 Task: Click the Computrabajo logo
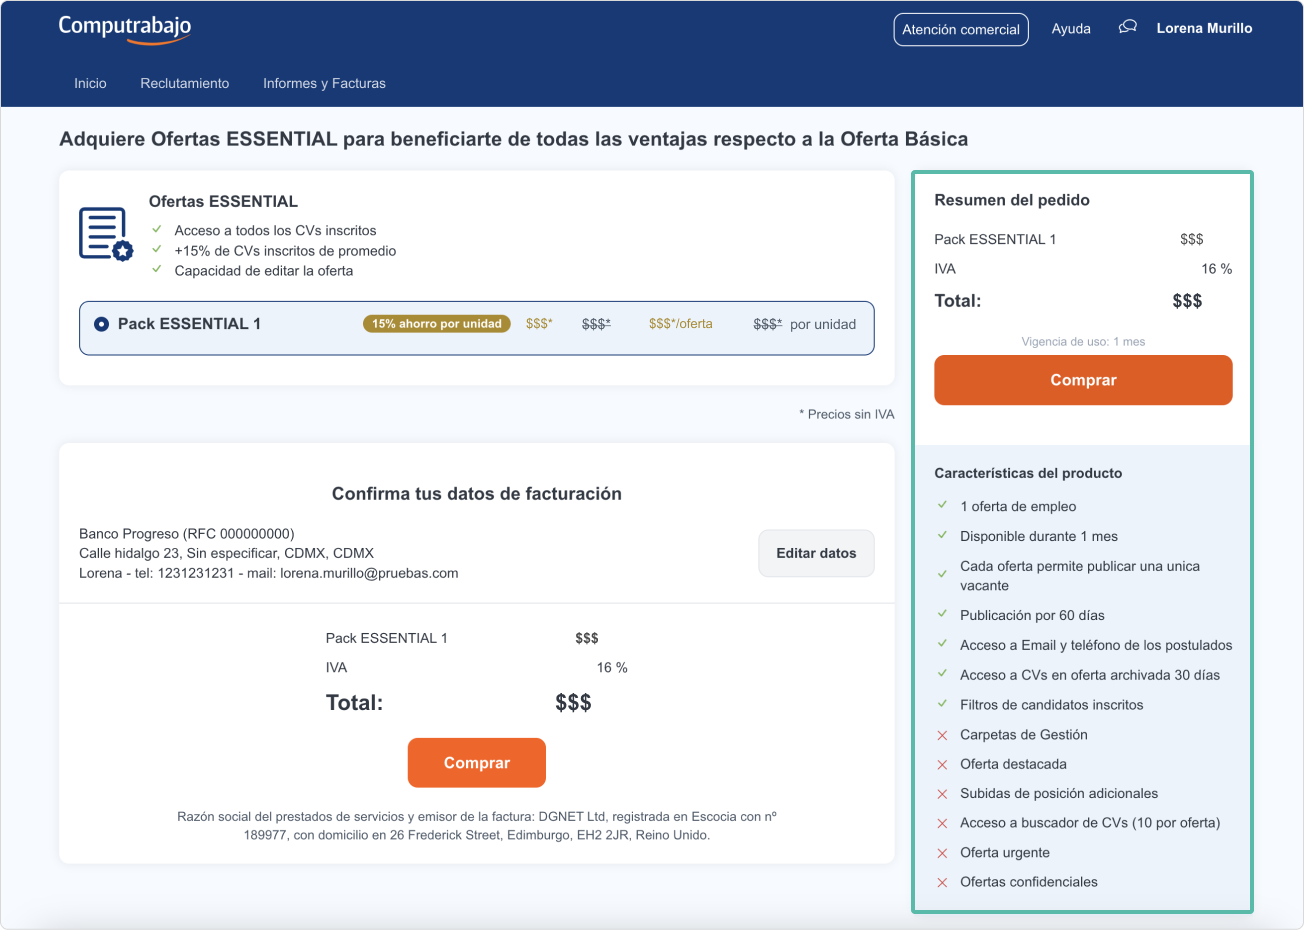[125, 28]
